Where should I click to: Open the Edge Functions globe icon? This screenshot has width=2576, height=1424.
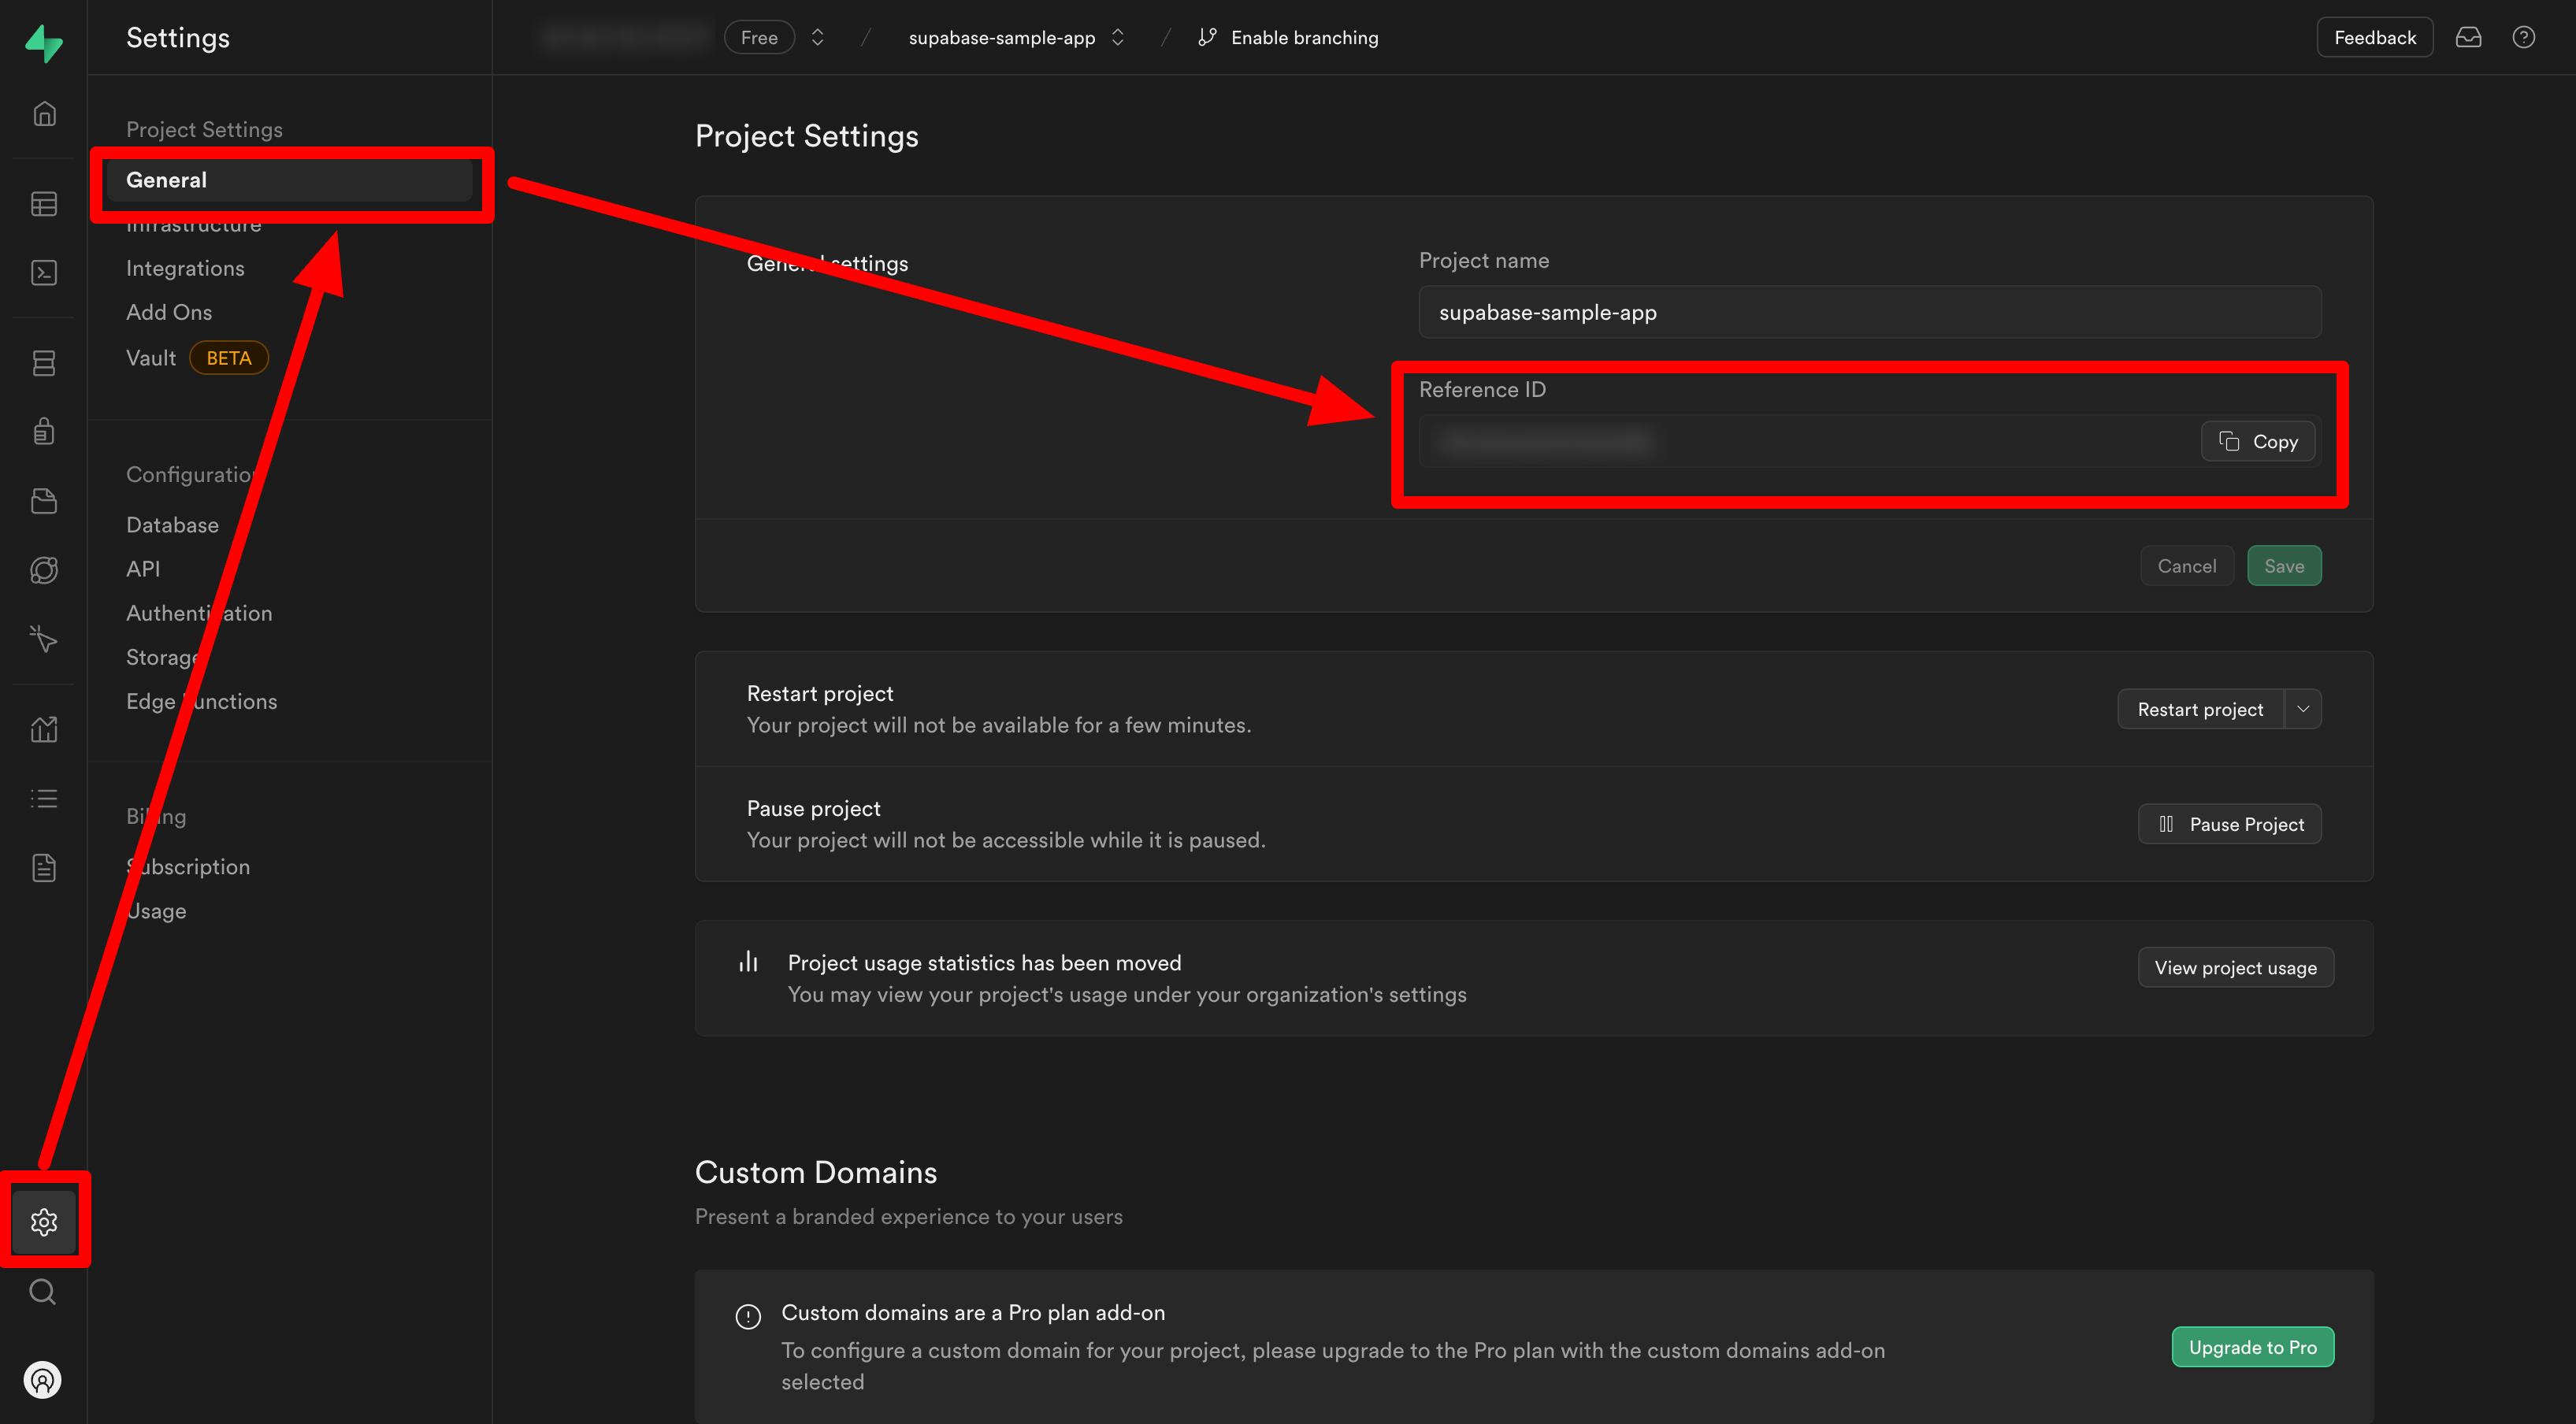point(44,570)
